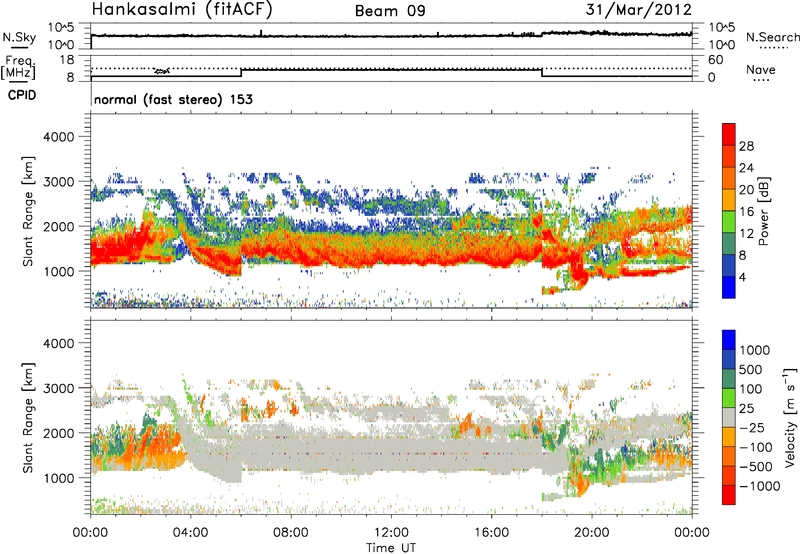Viewport: 800px width, 554px height.
Task: Click the 16 tick on the power colorbar
Action: click(746, 212)
